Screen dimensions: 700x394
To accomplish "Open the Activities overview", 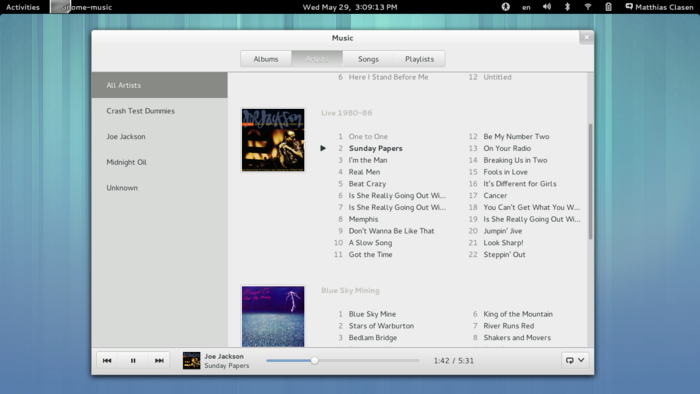I will tap(23, 7).
